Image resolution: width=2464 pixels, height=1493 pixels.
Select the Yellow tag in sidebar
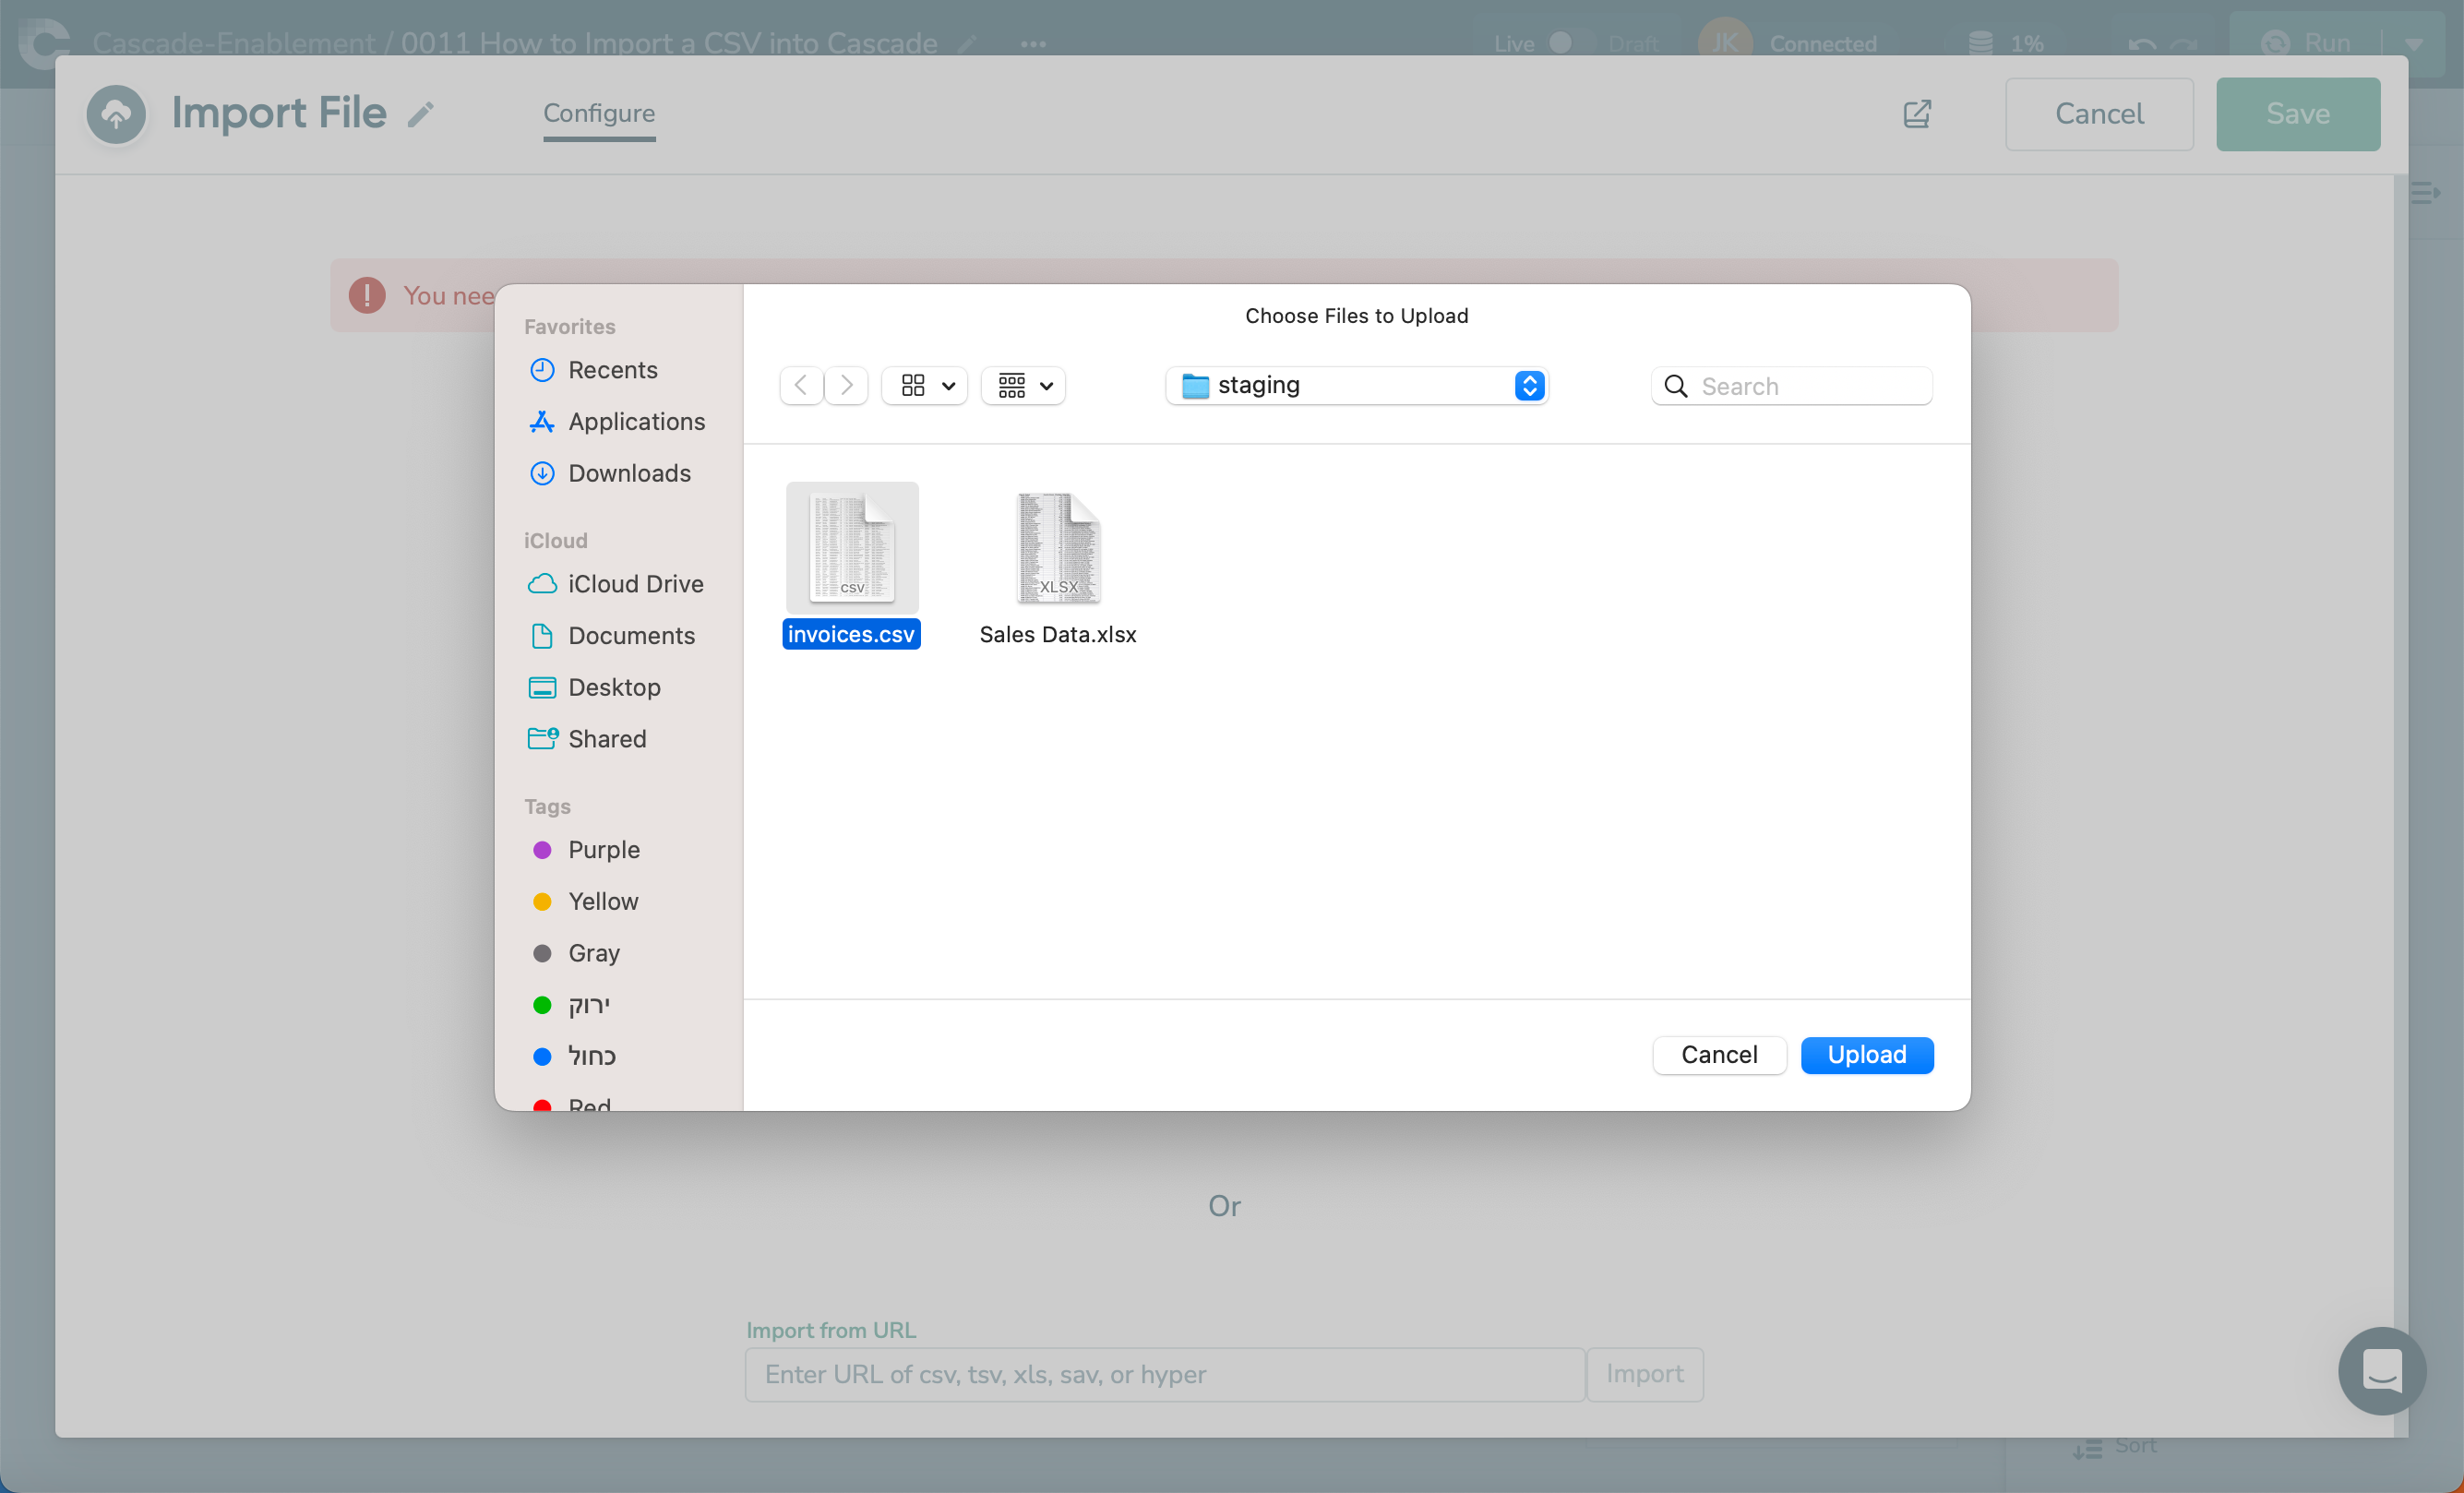(602, 901)
